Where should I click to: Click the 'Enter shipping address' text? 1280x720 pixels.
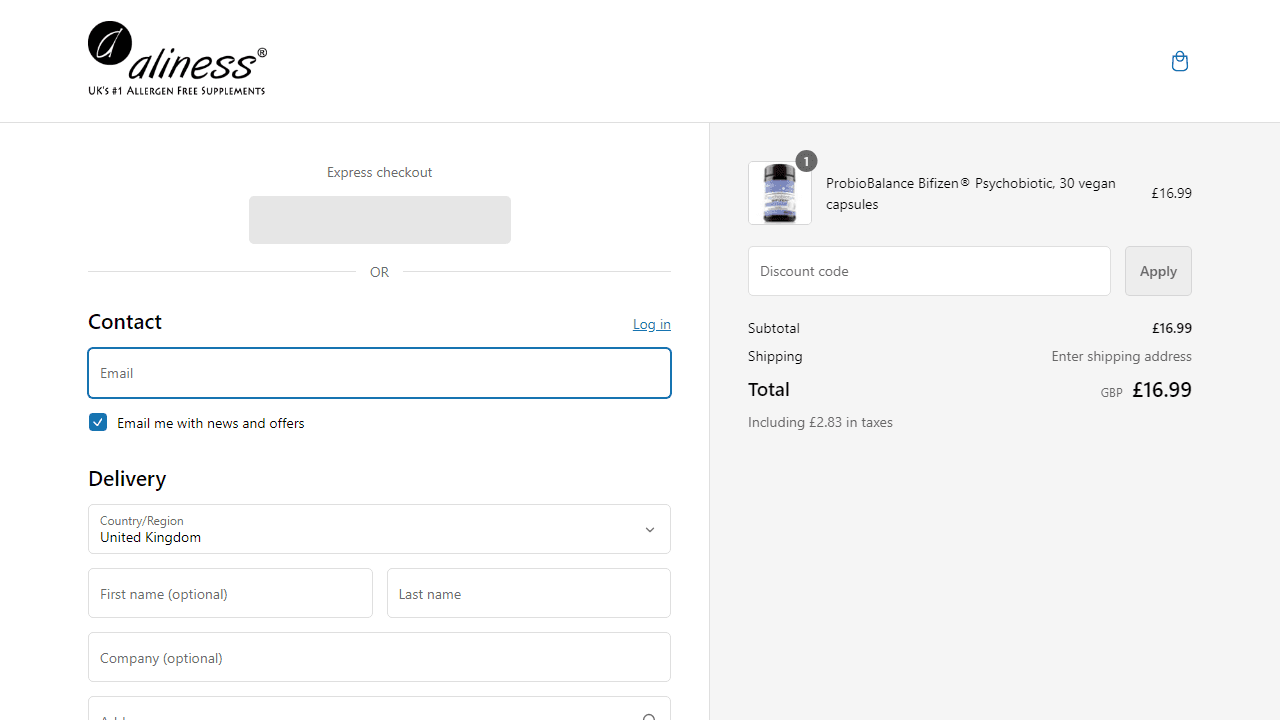point(1121,356)
